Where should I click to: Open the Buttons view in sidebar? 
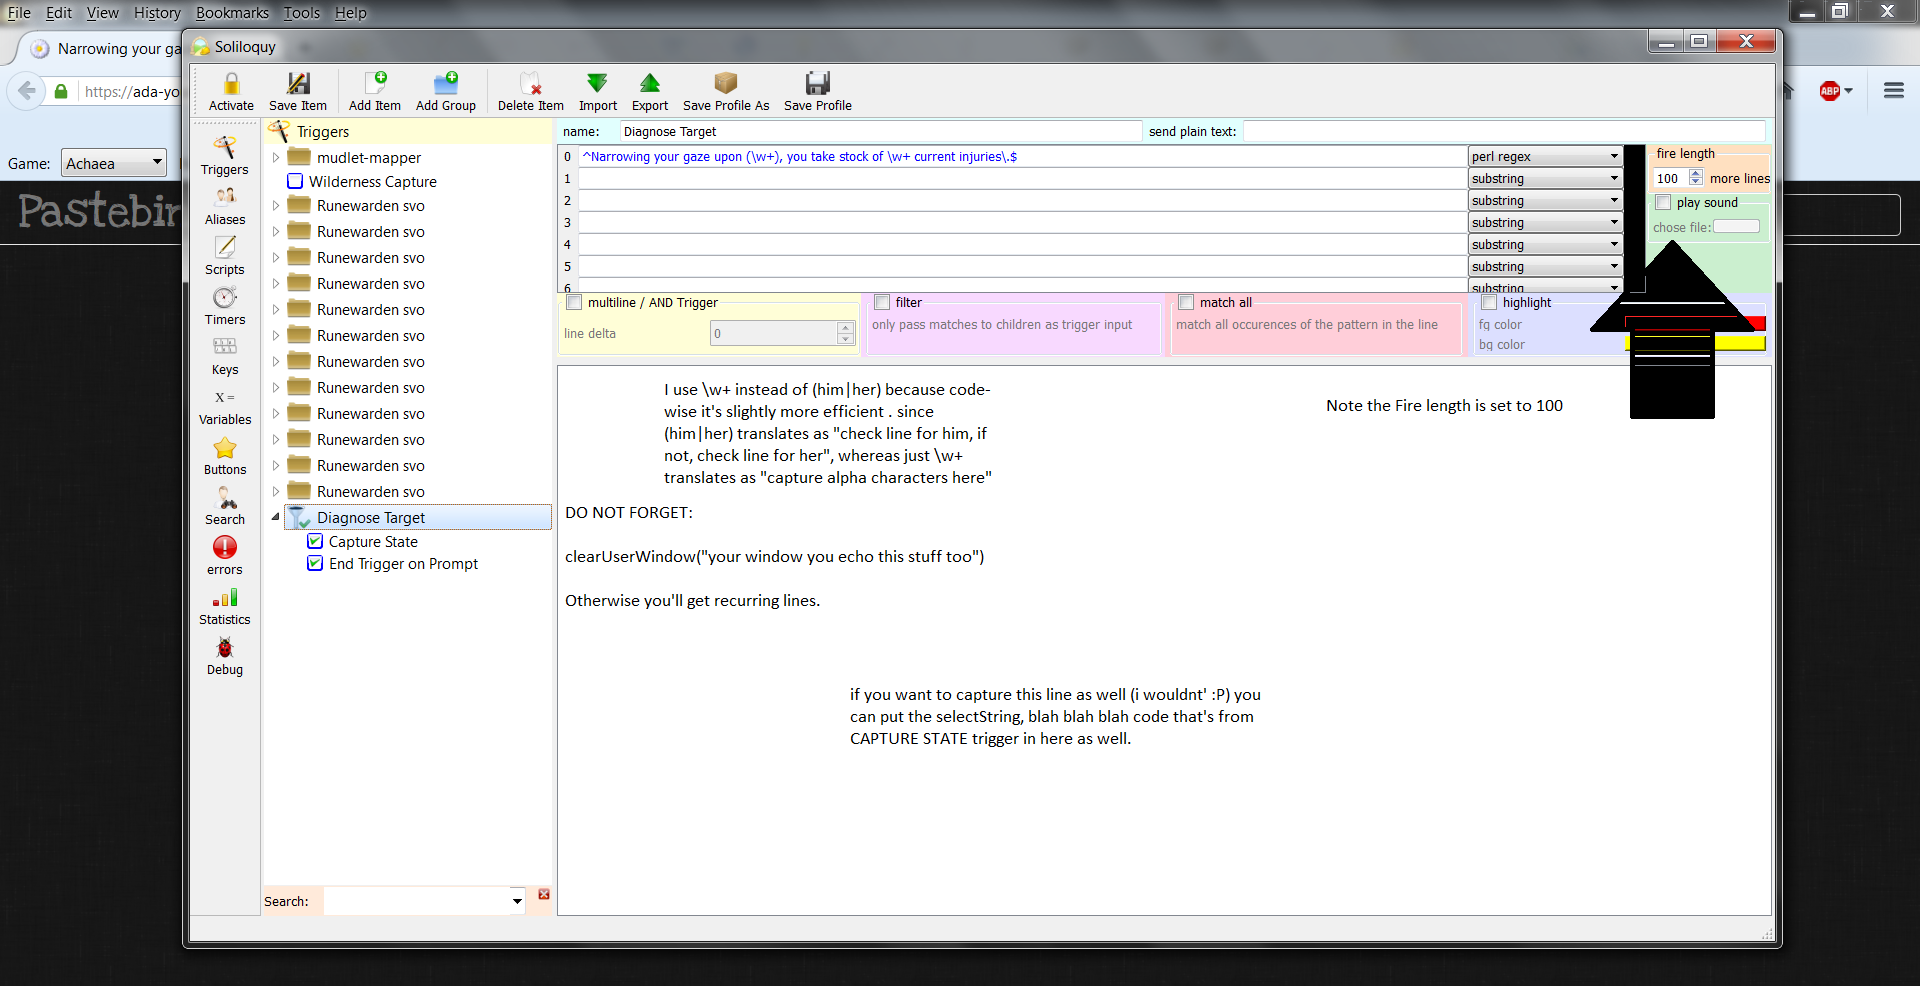click(x=225, y=456)
